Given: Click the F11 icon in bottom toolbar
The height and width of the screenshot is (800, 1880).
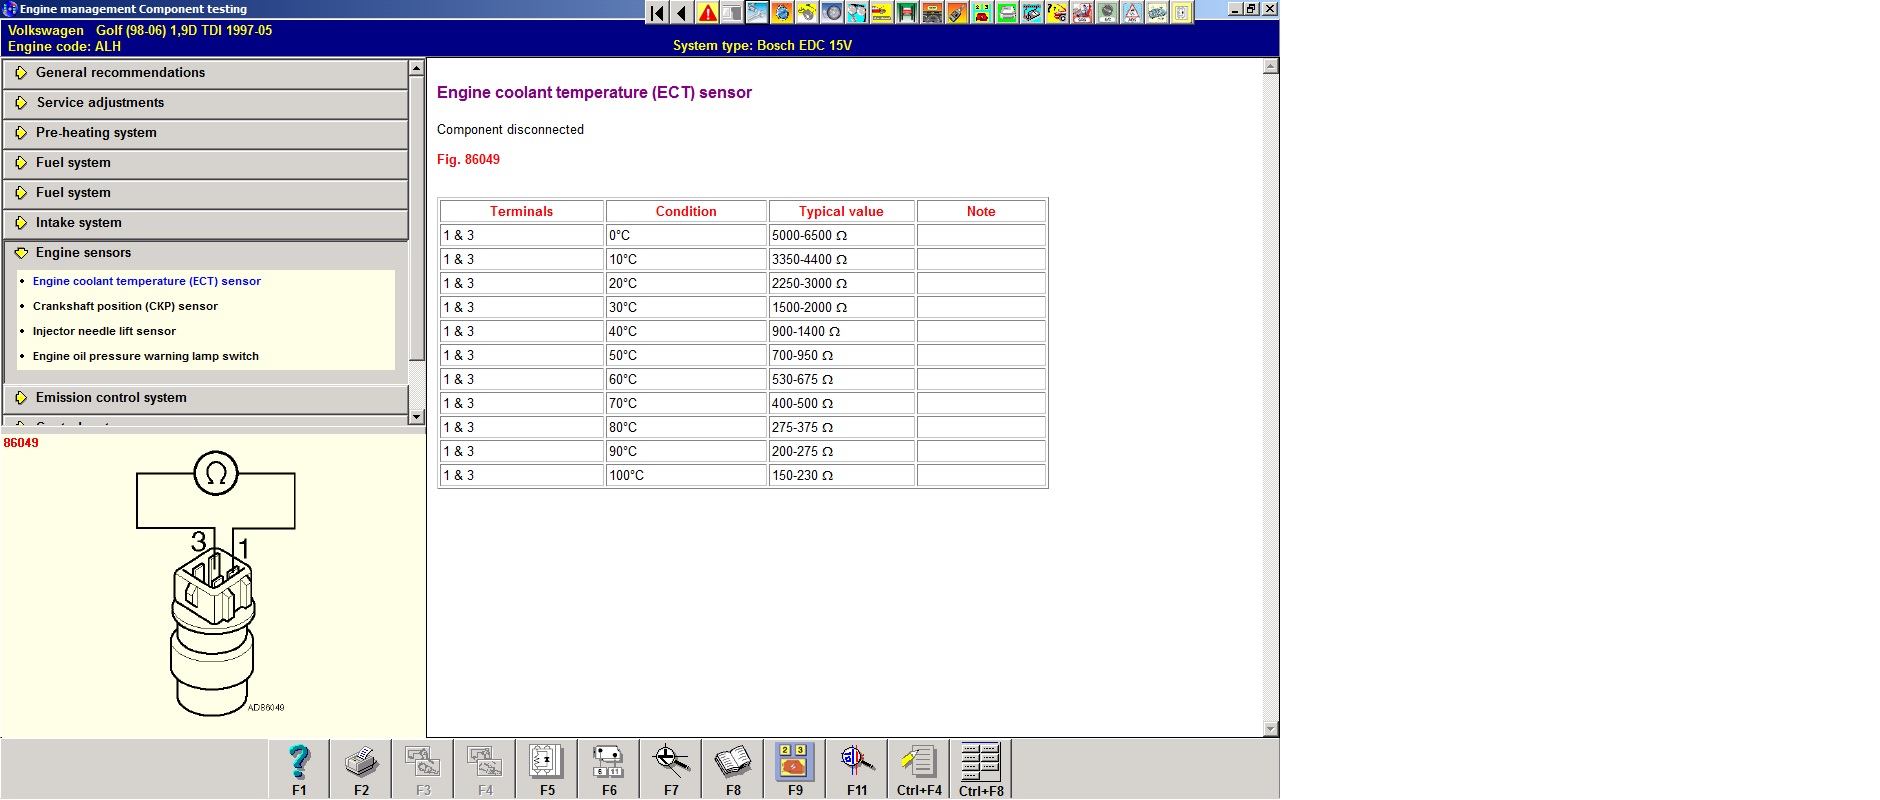Looking at the screenshot, I should (x=857, y=765).
